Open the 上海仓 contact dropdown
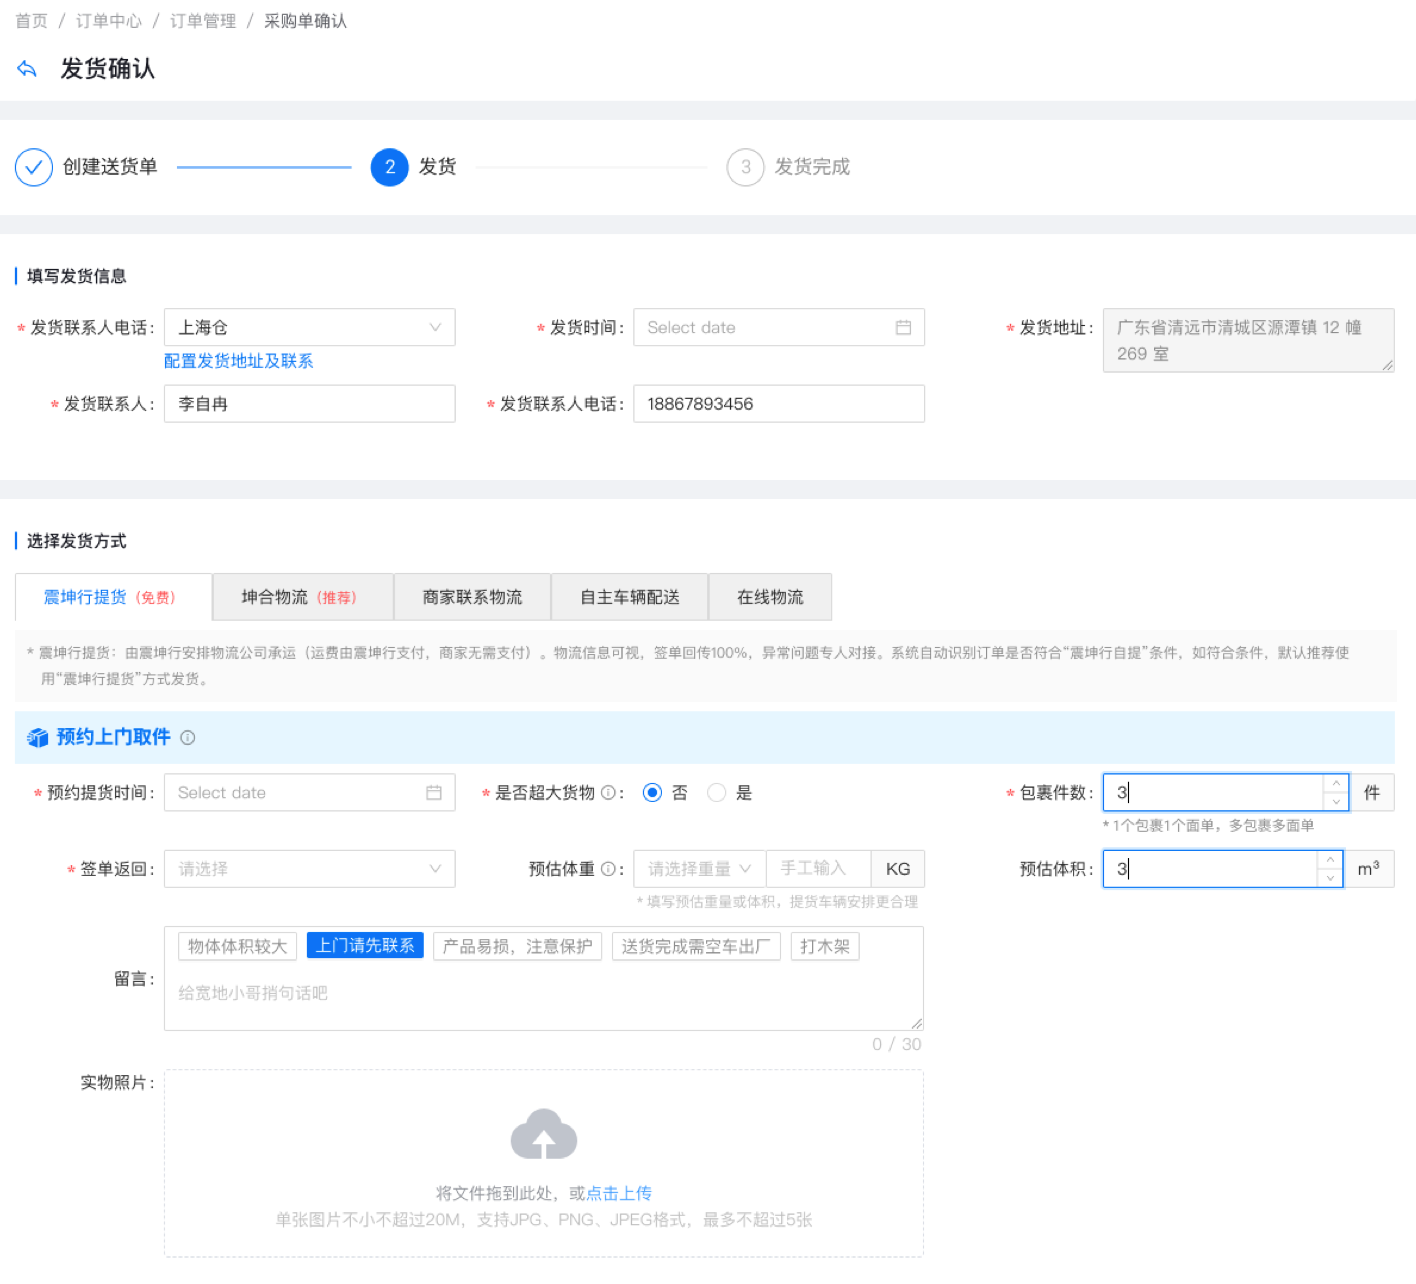This screenshot has height=1284, width=1416. pos(309,328)
